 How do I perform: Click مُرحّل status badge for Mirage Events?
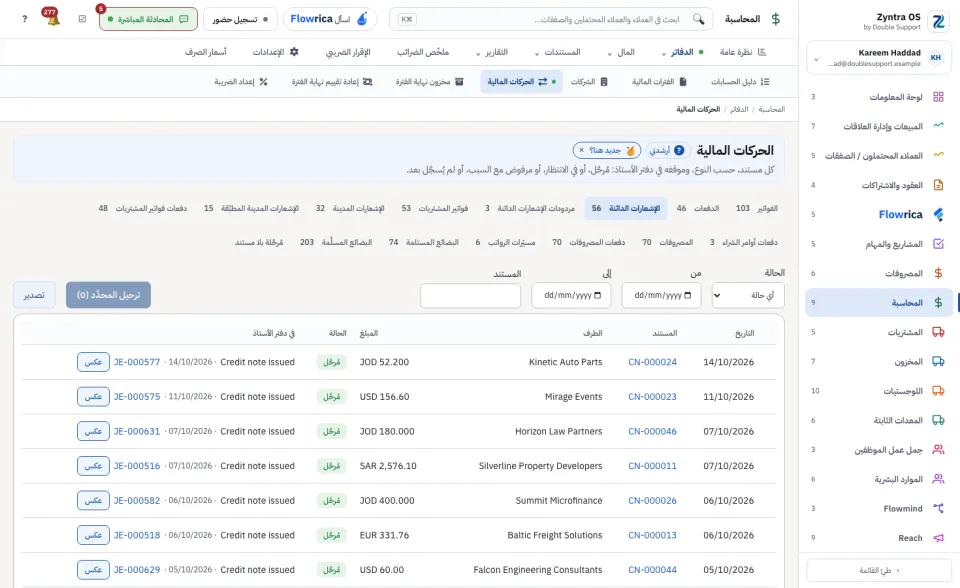(331, 397)
